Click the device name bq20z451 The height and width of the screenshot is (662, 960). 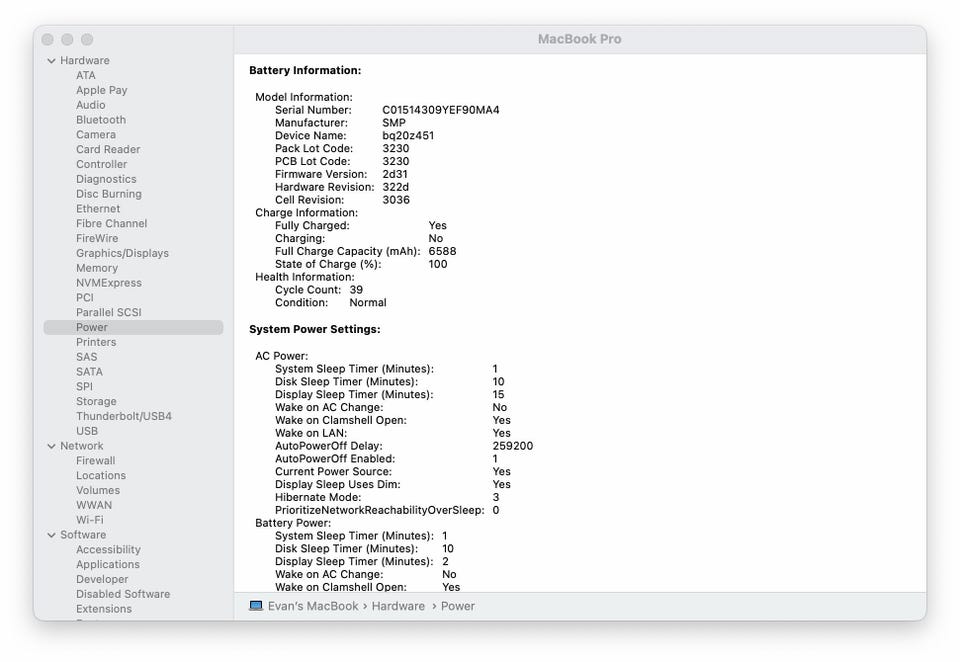(408, 136)
